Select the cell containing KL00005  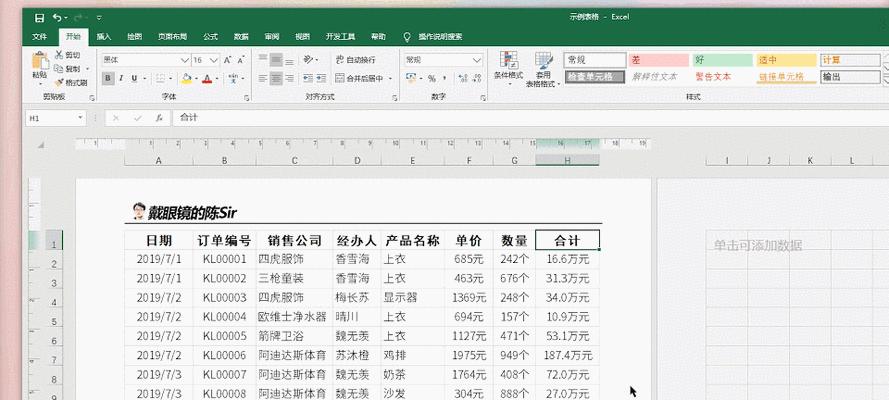pyautogui.click(x=225, y=337)
